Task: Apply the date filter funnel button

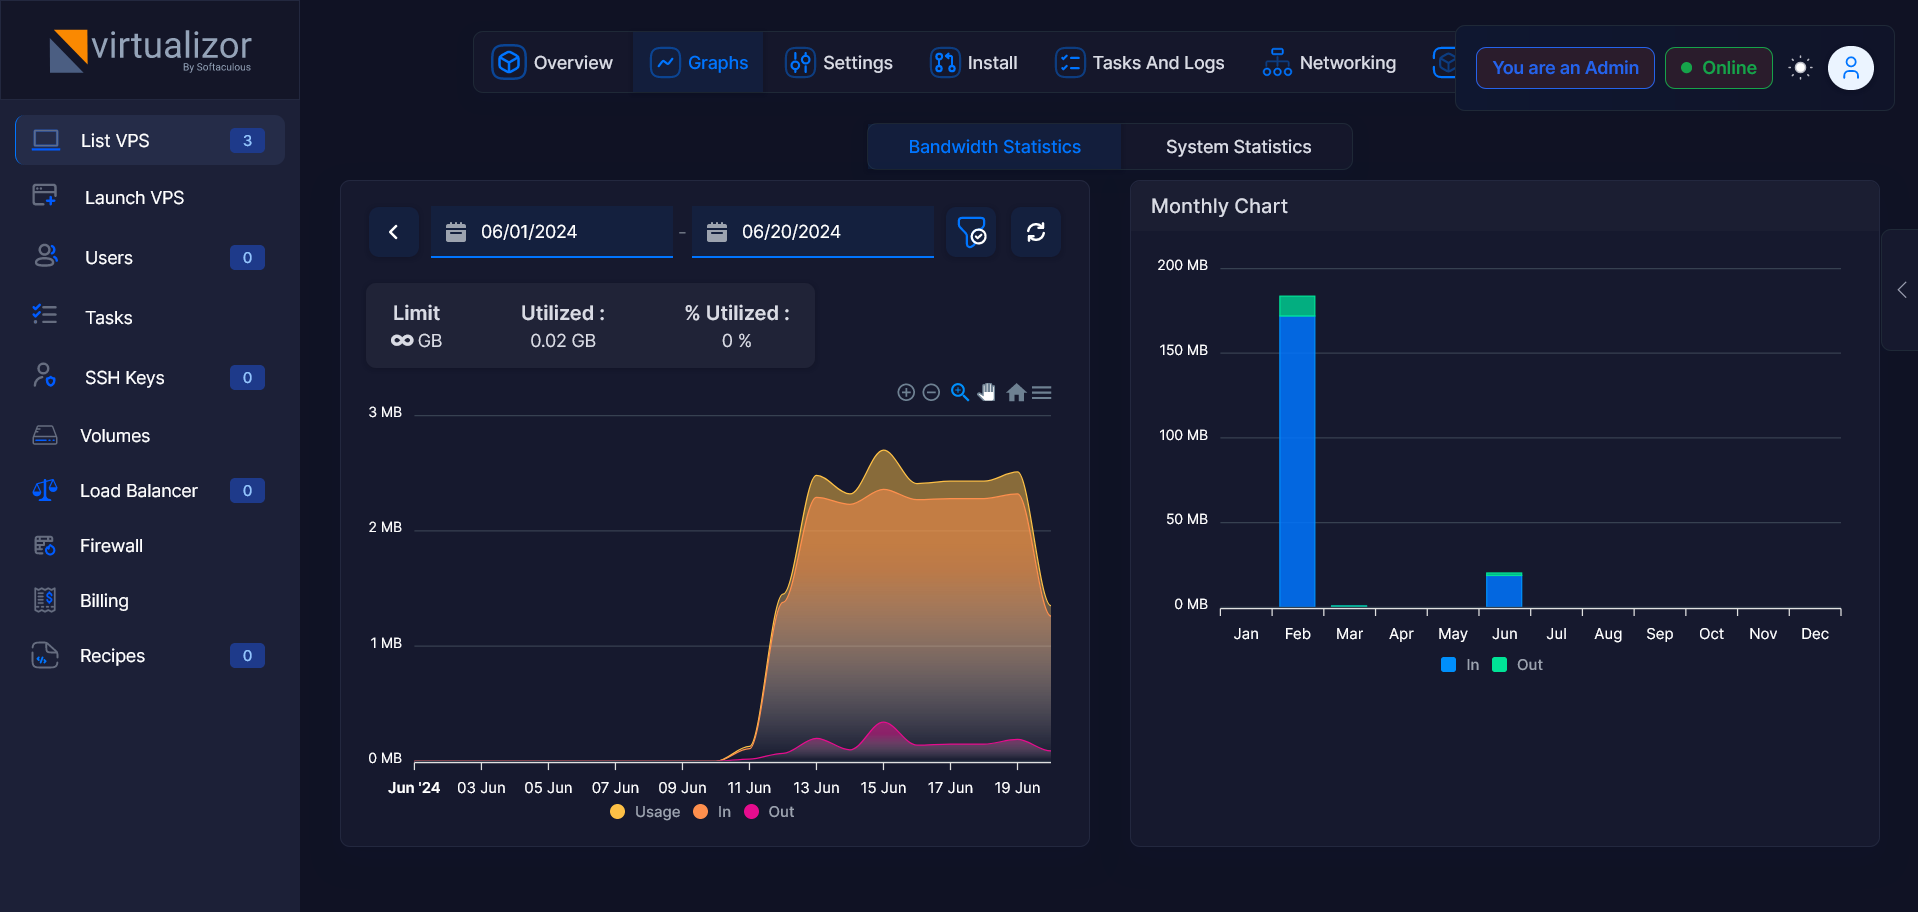Action: [x=971, y=232]
